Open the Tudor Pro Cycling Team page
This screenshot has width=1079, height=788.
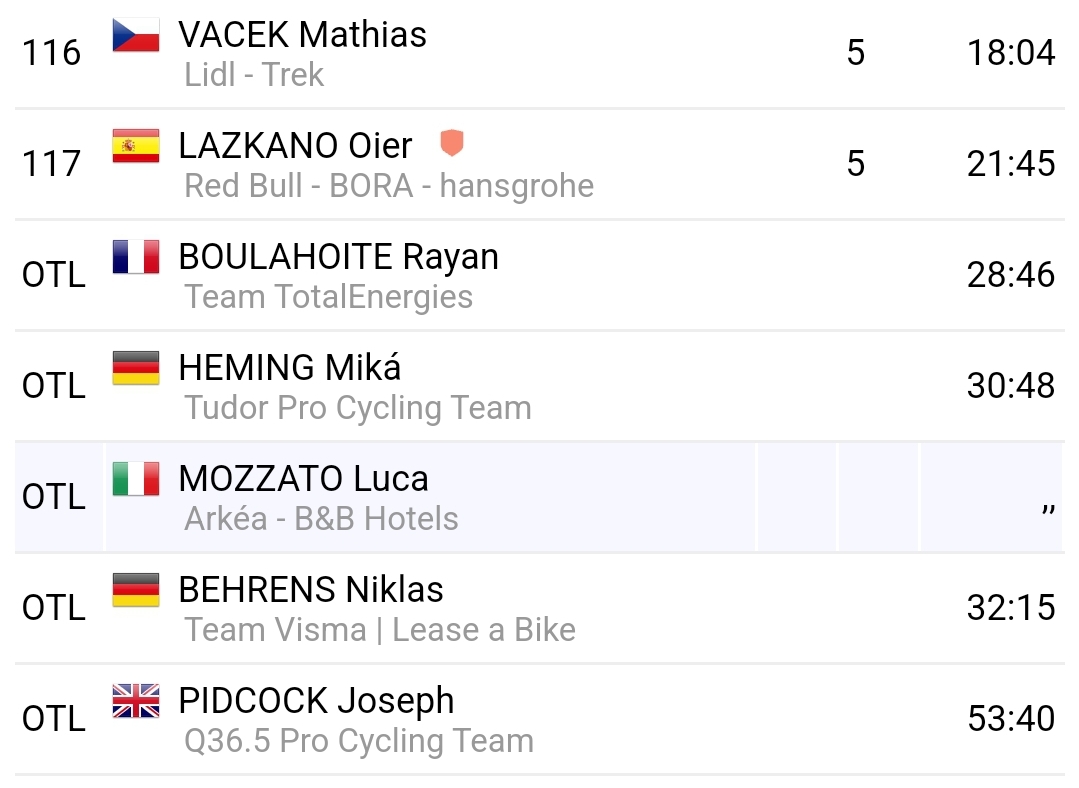coord(357,408)
